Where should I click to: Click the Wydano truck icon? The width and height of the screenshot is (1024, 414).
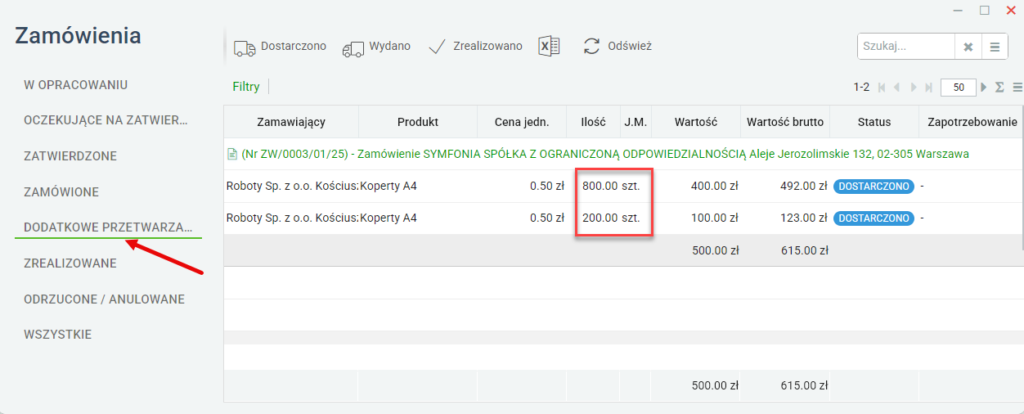(353, 48)
